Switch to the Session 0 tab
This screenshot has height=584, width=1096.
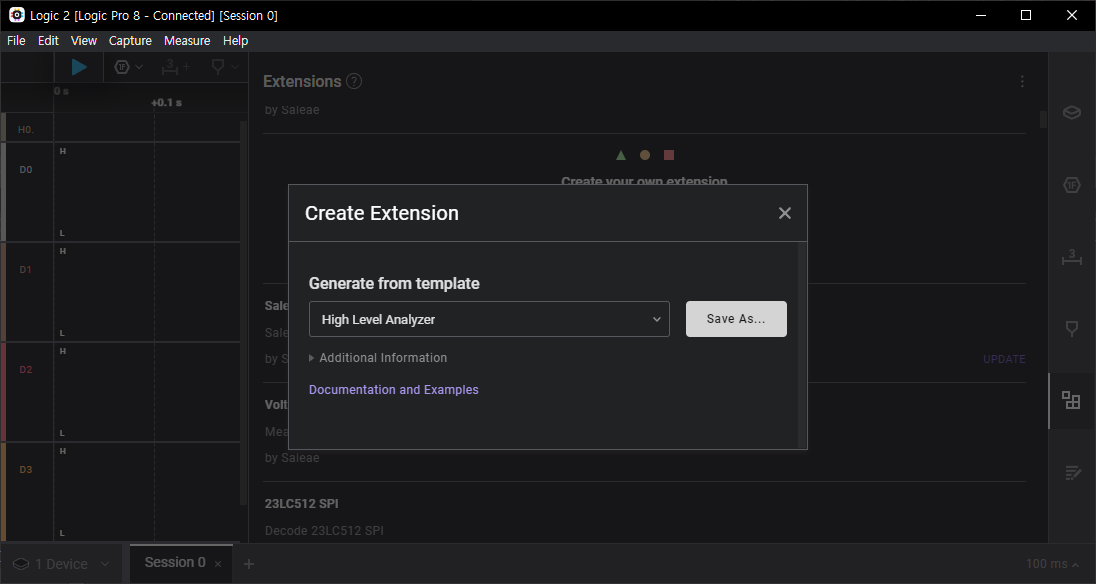click(175, 563)
